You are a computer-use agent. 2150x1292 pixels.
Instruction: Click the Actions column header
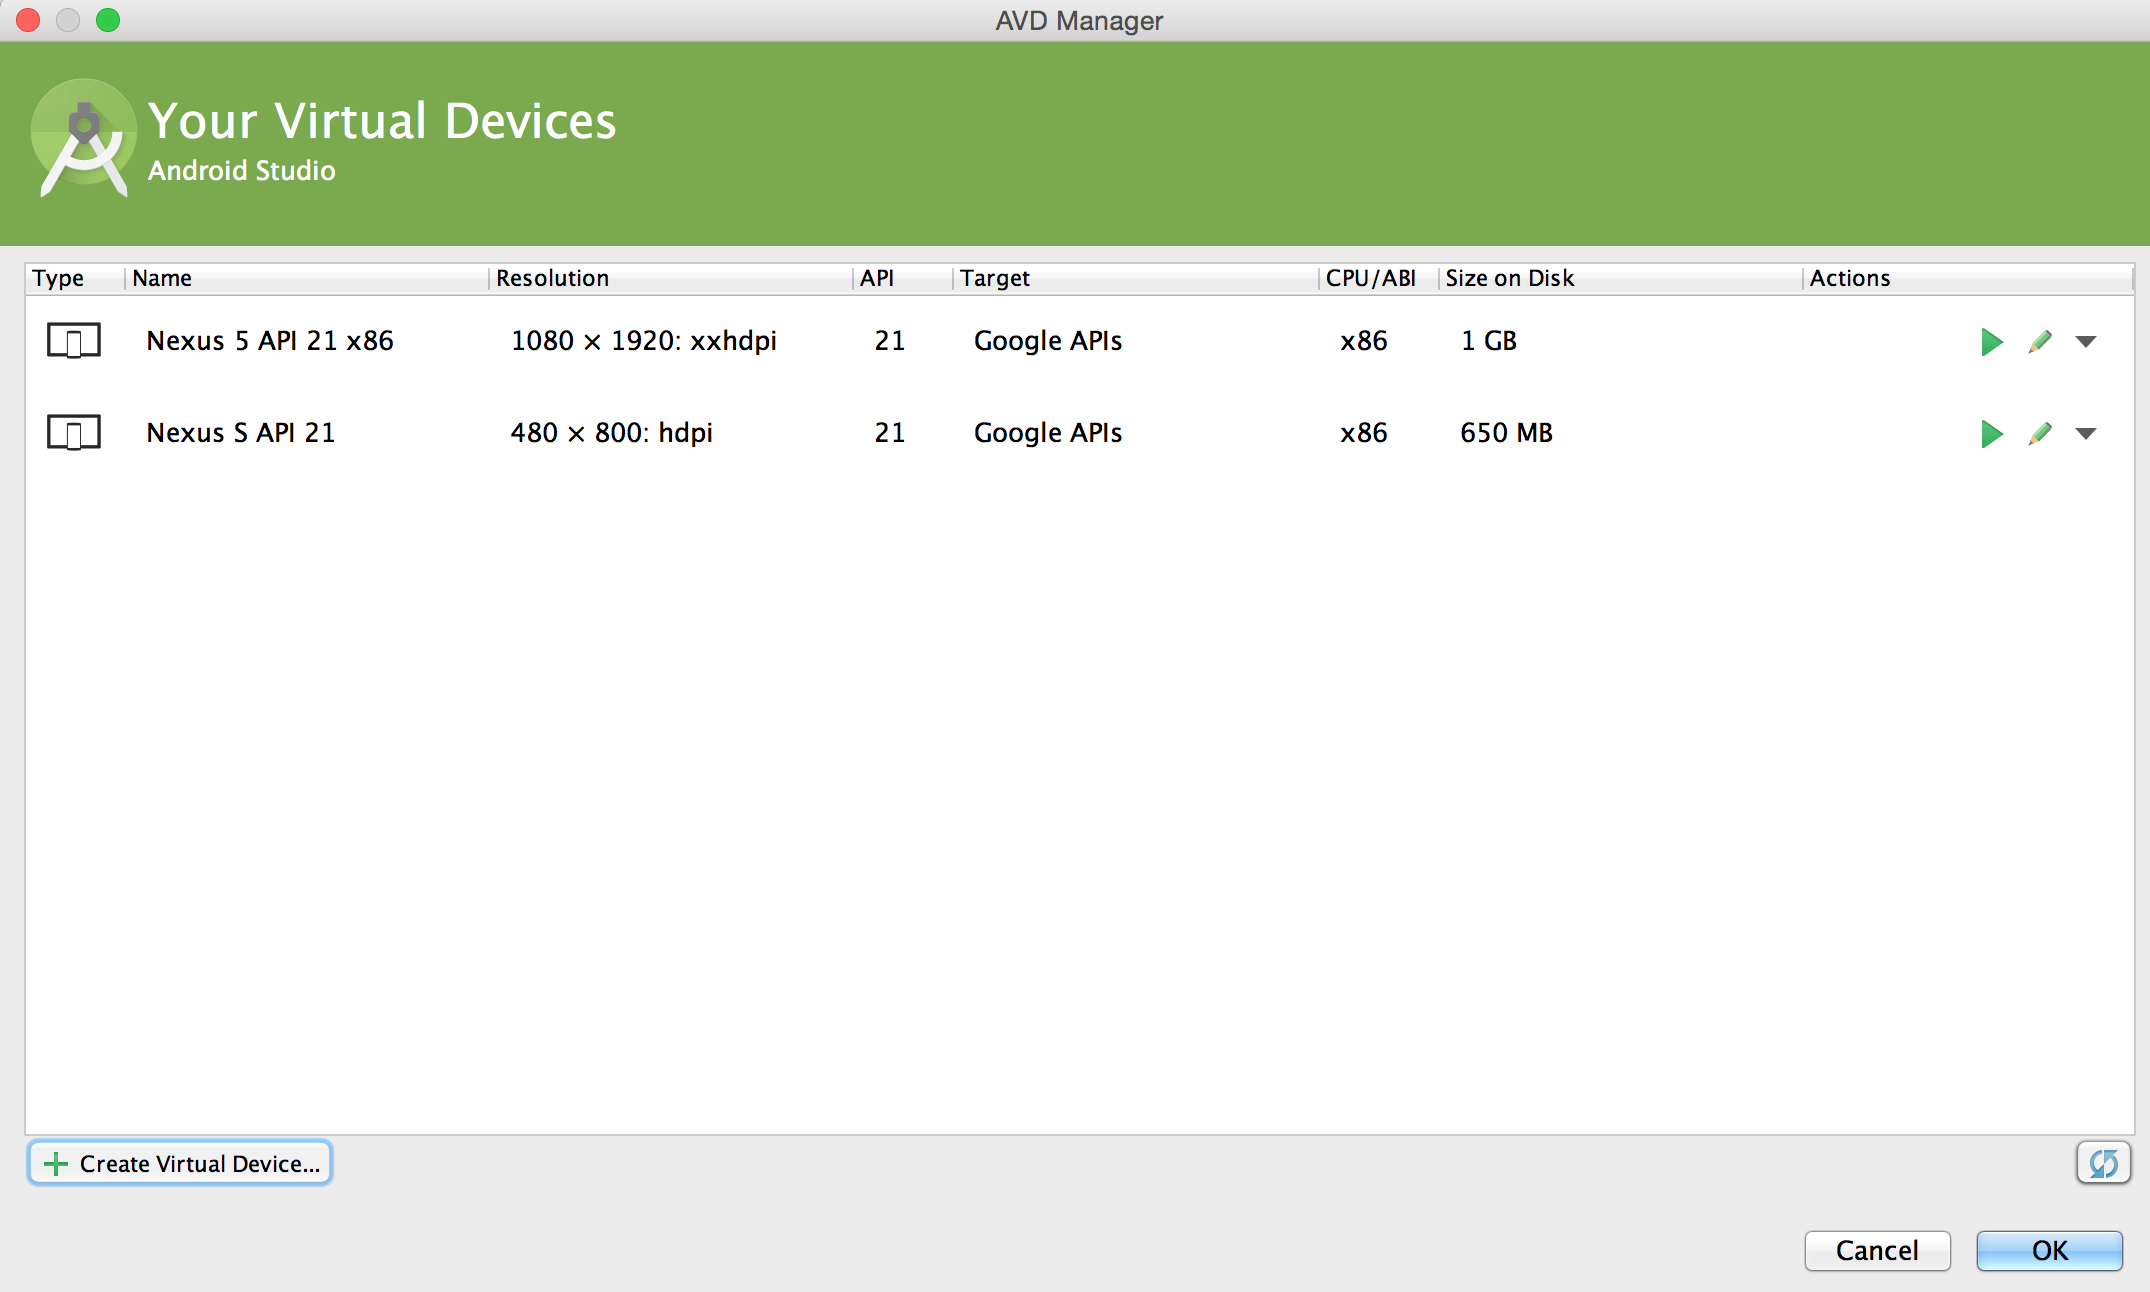1968,278
